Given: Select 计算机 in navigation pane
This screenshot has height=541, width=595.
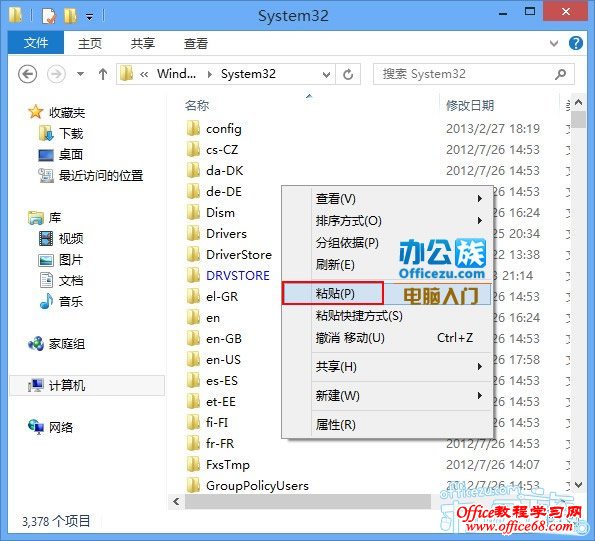Looking at the screenshot, I should click(x=87, y=385).
